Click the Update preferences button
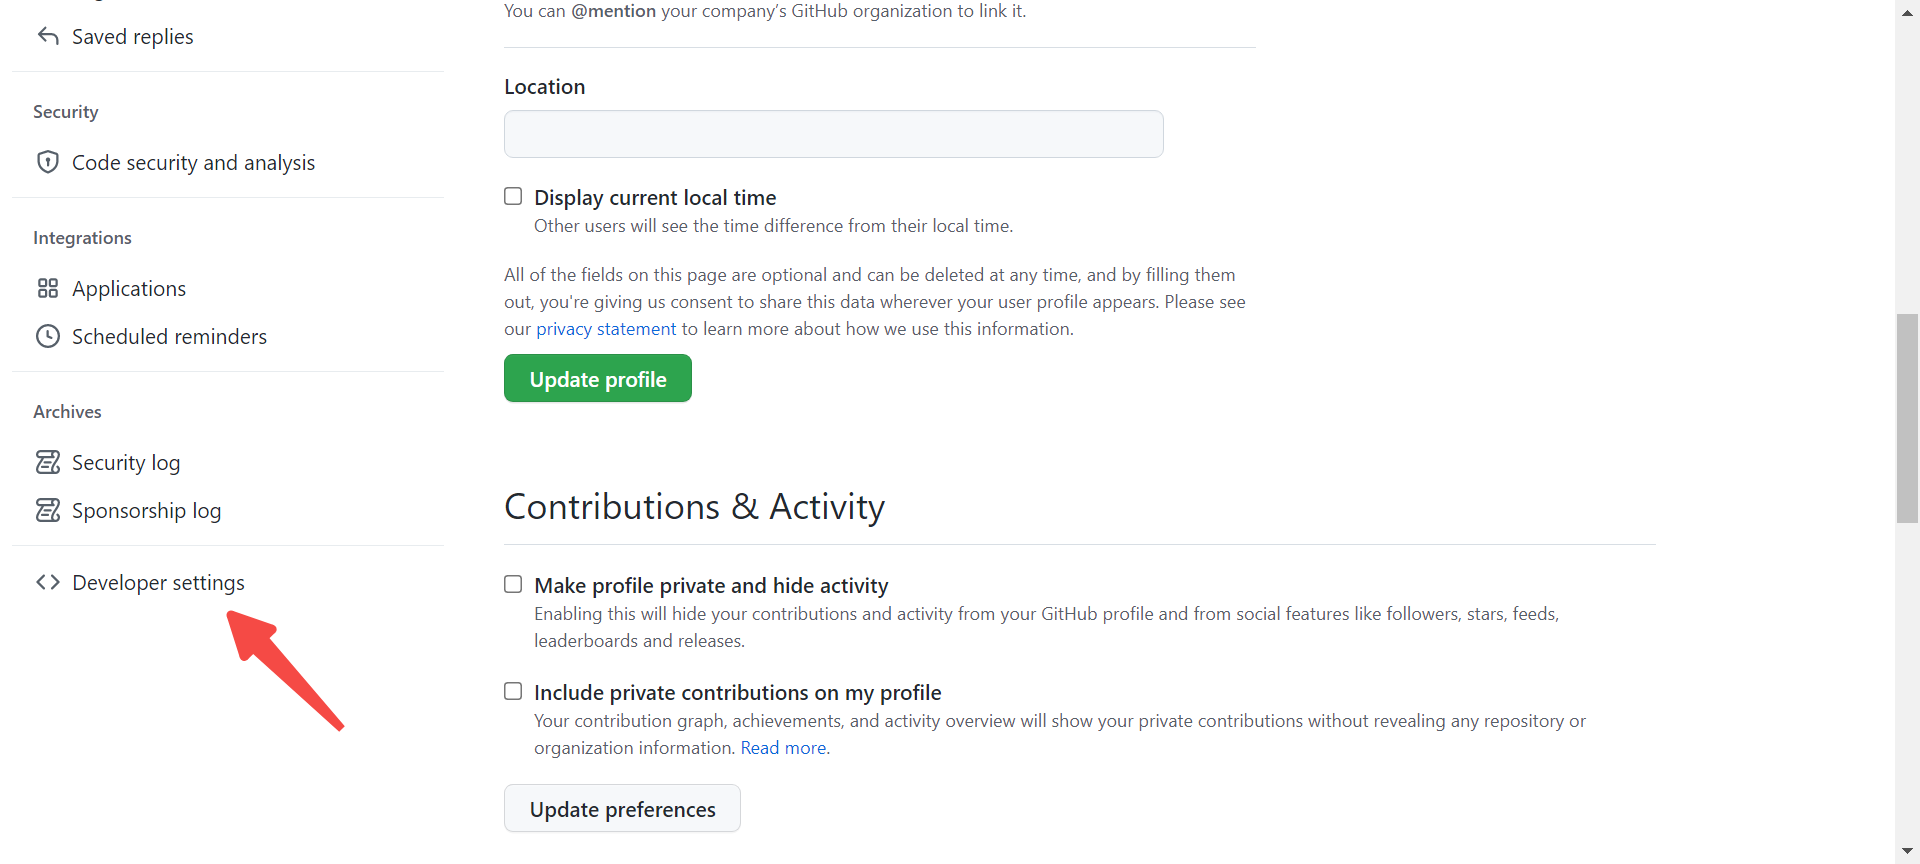 622,808
